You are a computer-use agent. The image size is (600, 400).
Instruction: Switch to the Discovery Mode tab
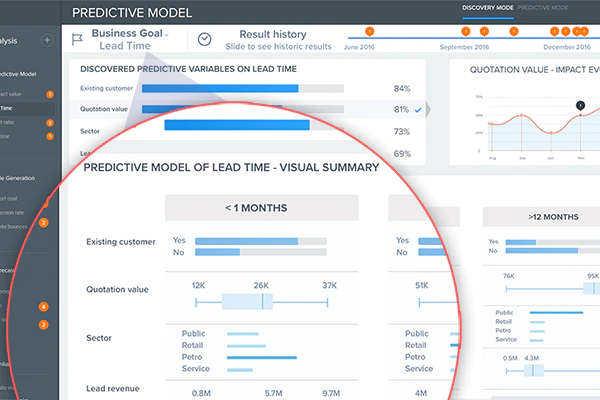pos(488,8)
